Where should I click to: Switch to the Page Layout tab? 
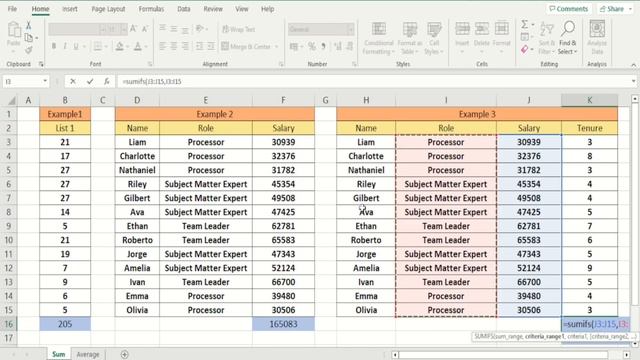point(108,9)
